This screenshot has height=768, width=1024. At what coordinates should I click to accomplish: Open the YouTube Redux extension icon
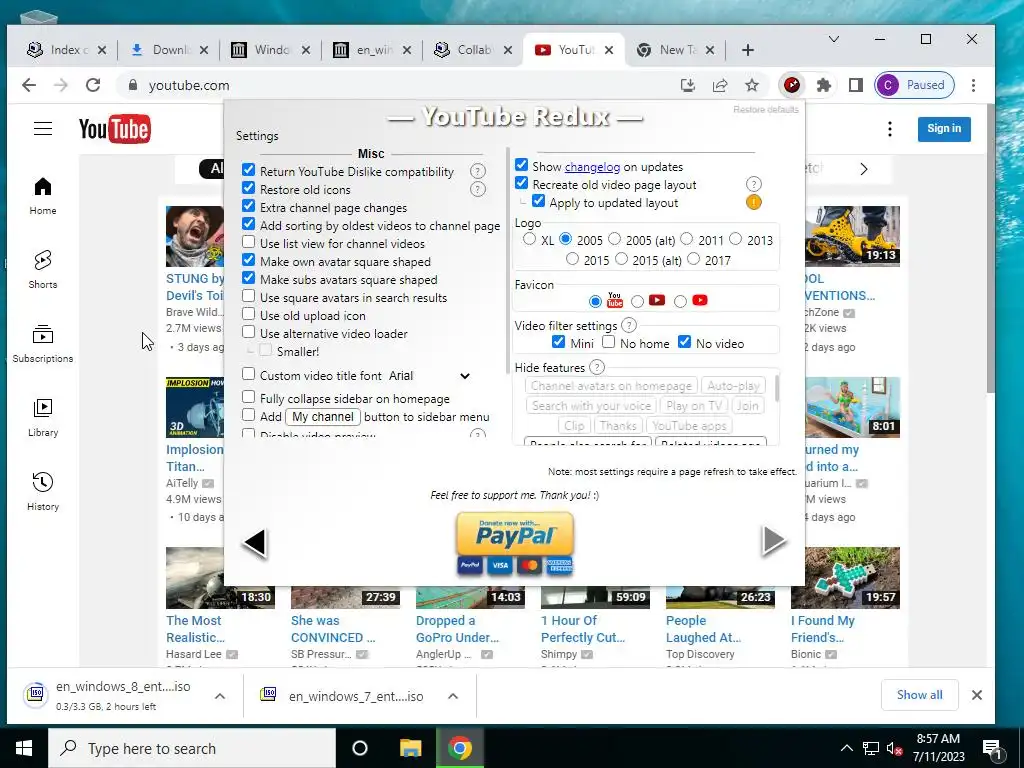pos(792,85)
